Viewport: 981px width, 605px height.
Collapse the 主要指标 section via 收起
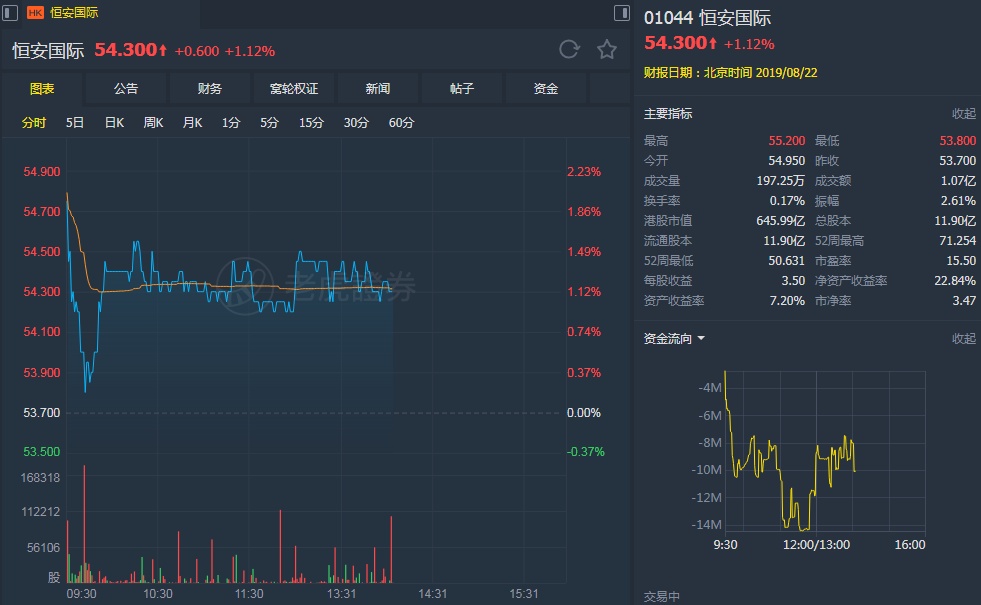963,114
